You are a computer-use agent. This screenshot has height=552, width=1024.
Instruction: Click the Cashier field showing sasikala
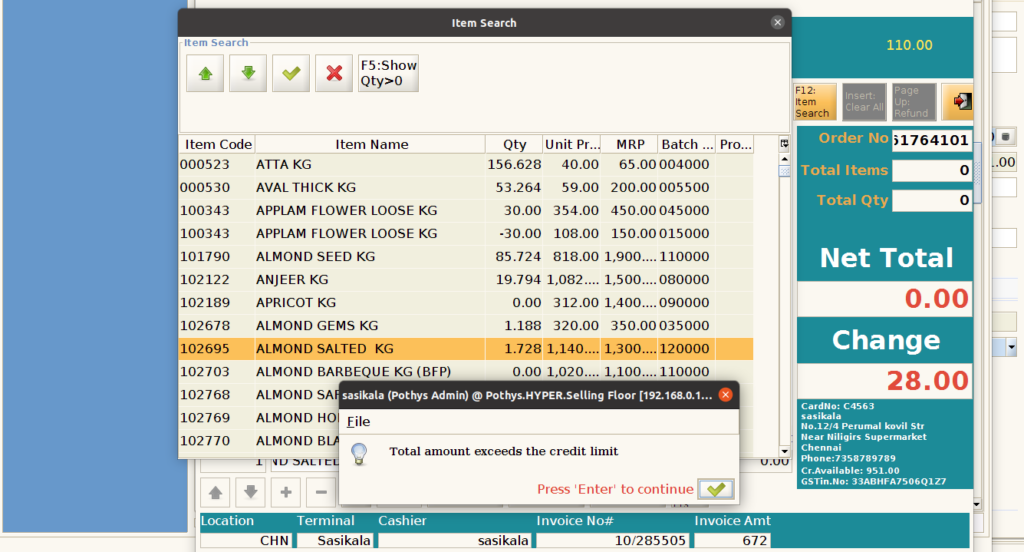point(455,540)
